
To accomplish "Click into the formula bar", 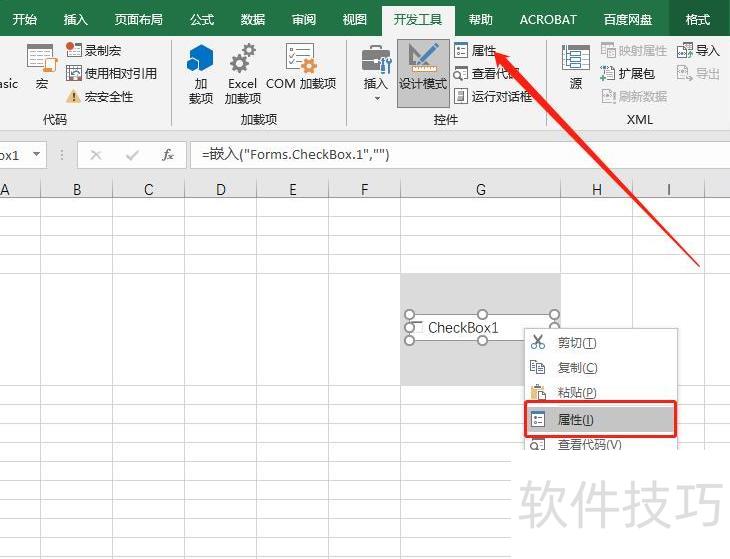I will [460, 155].
